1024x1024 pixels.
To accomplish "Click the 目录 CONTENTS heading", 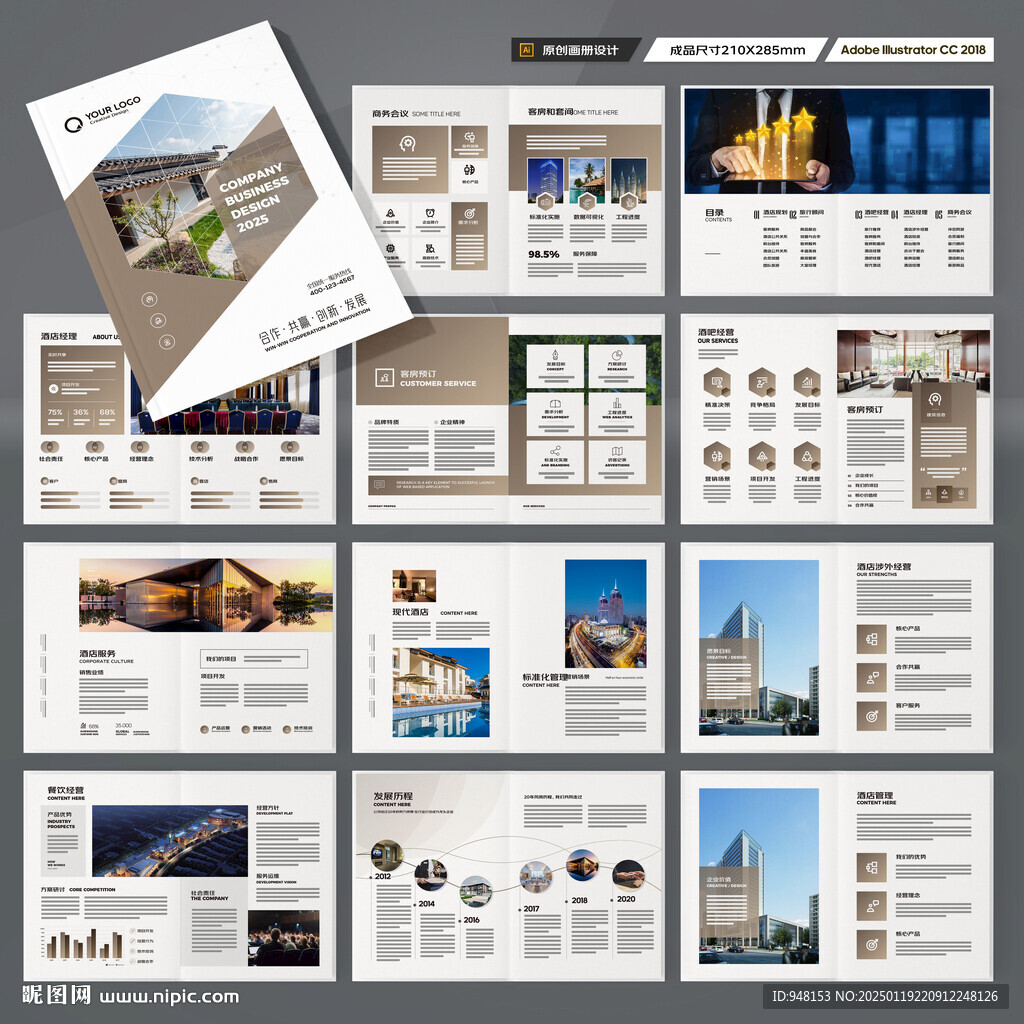I will [718, 215].
